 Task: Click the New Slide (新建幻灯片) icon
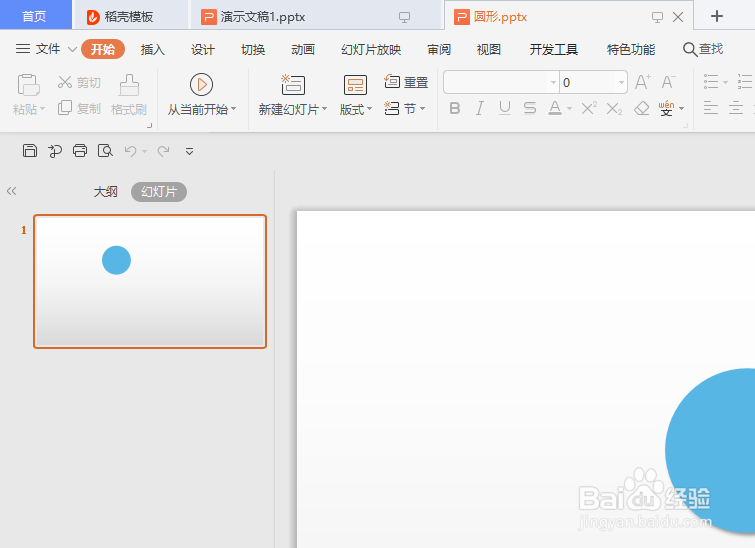[x=293, y=85]
